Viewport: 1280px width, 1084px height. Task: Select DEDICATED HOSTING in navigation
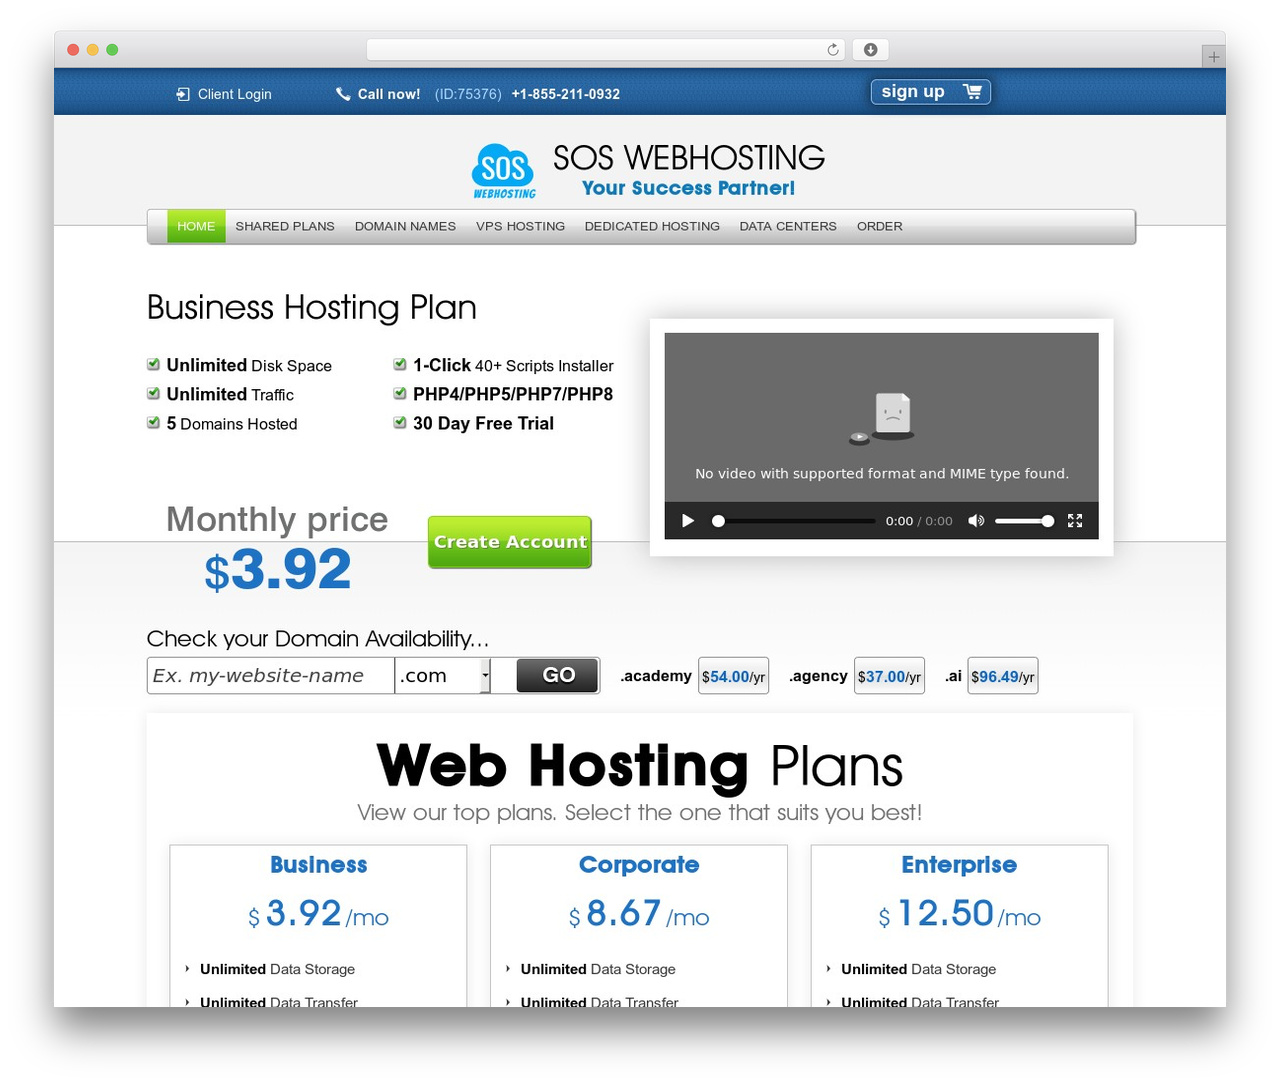pos(652,227)
